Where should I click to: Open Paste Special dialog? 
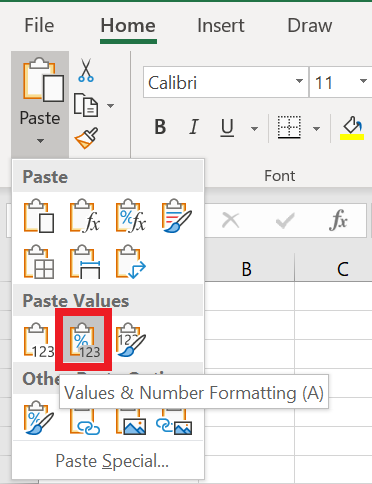112,461
